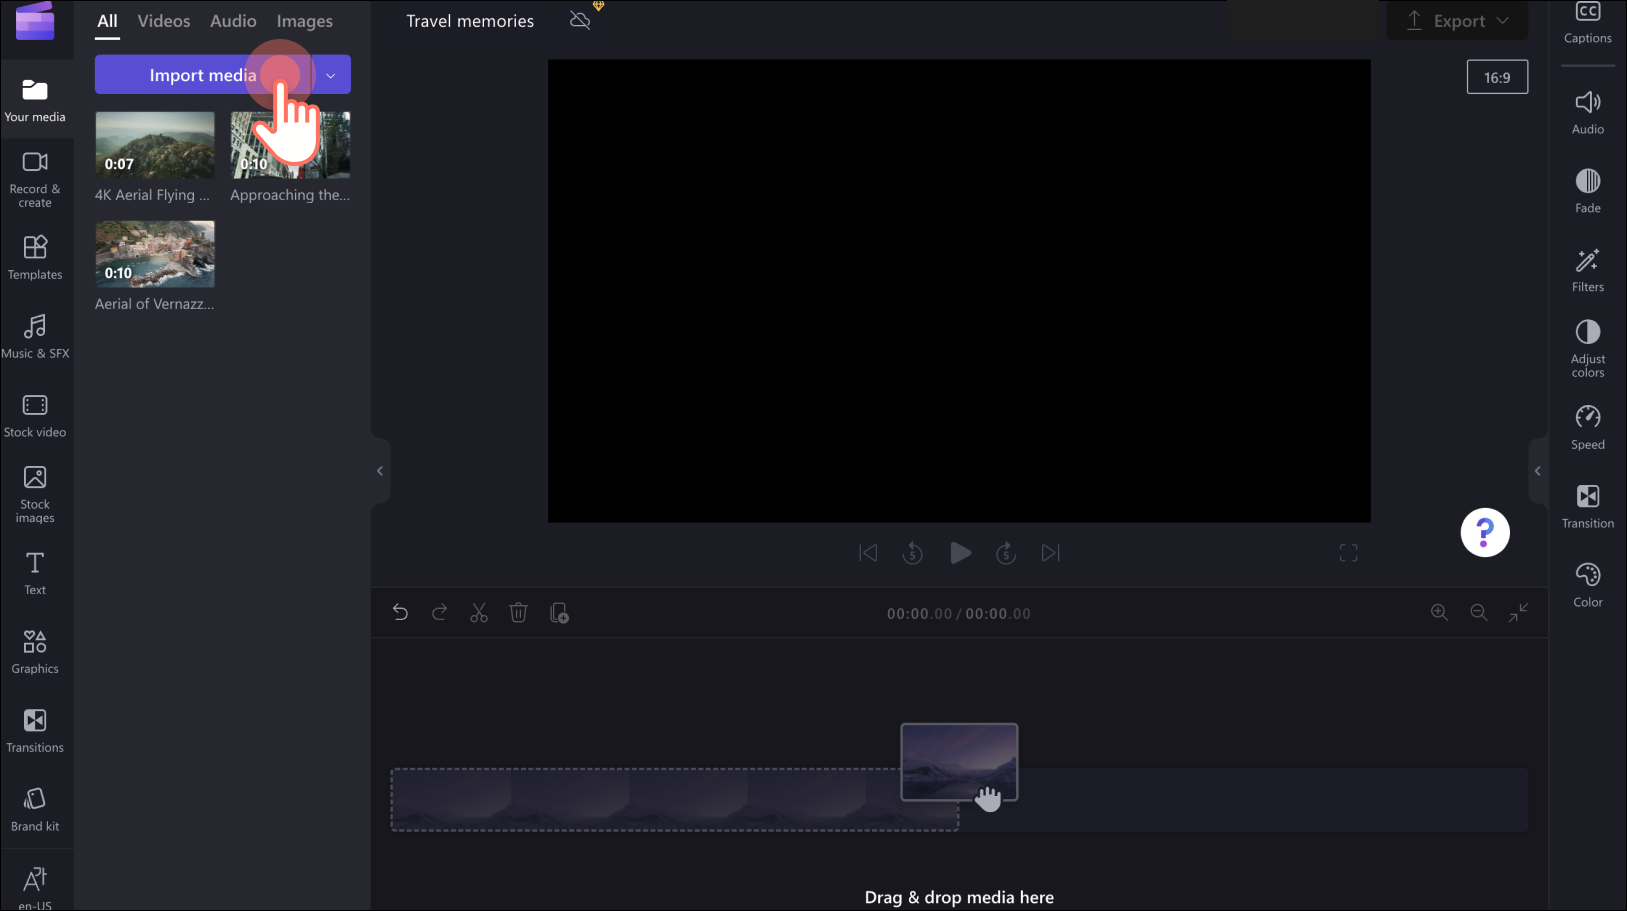Click the dragged clip thumbnail on timeline
The height and width of the screenshot is (911, 1627).
click(959, 762)
